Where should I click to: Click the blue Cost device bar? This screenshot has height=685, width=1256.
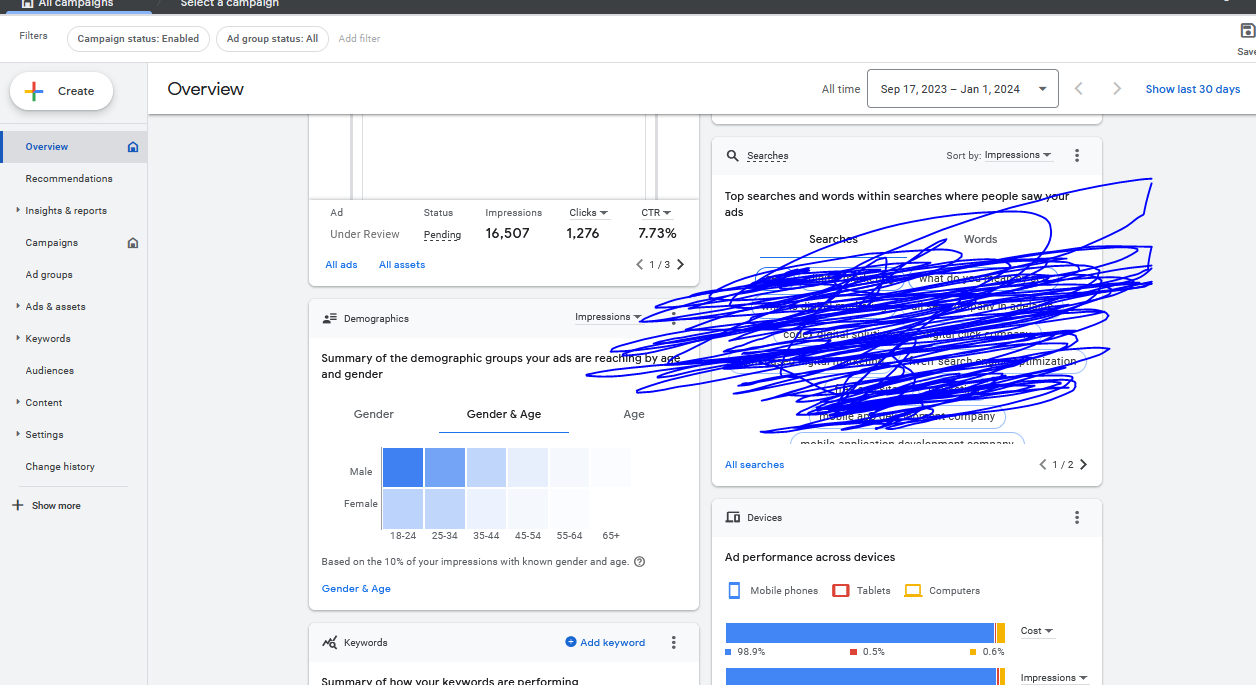(859, 633)
